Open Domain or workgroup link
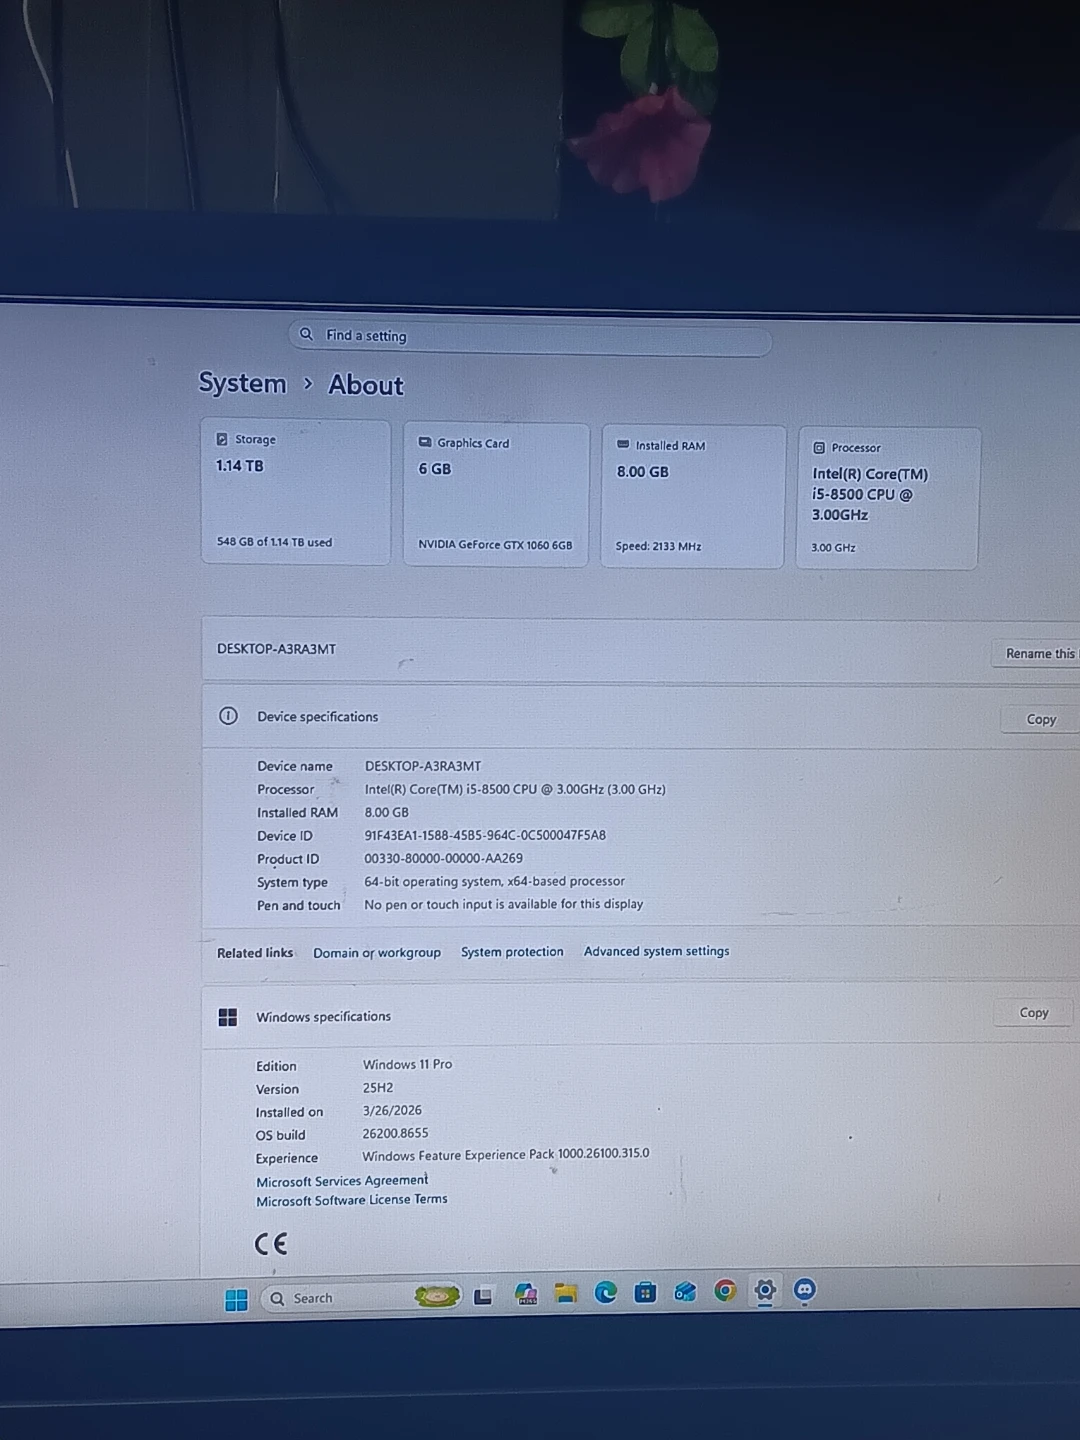 tap(377, 953)
